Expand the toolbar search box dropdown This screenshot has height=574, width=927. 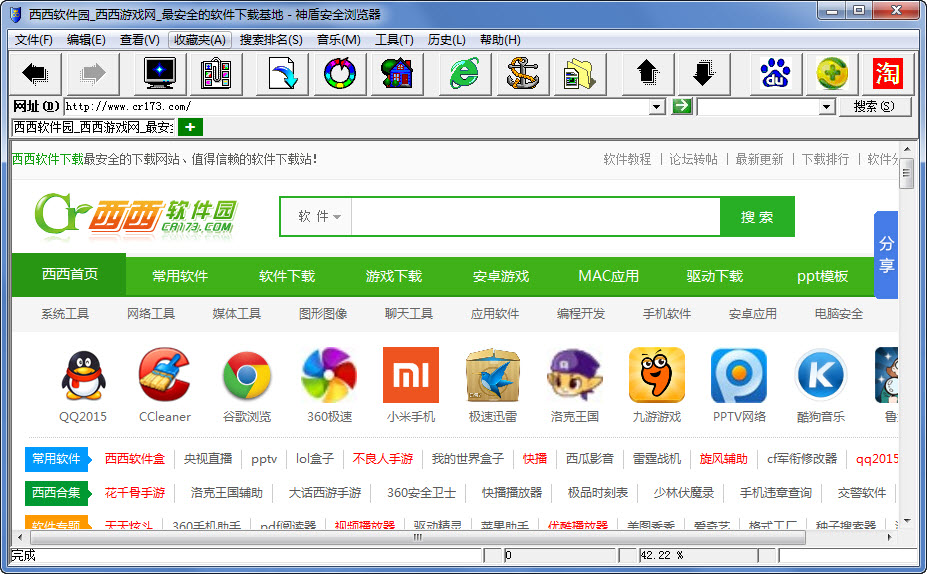pos(827,107)
